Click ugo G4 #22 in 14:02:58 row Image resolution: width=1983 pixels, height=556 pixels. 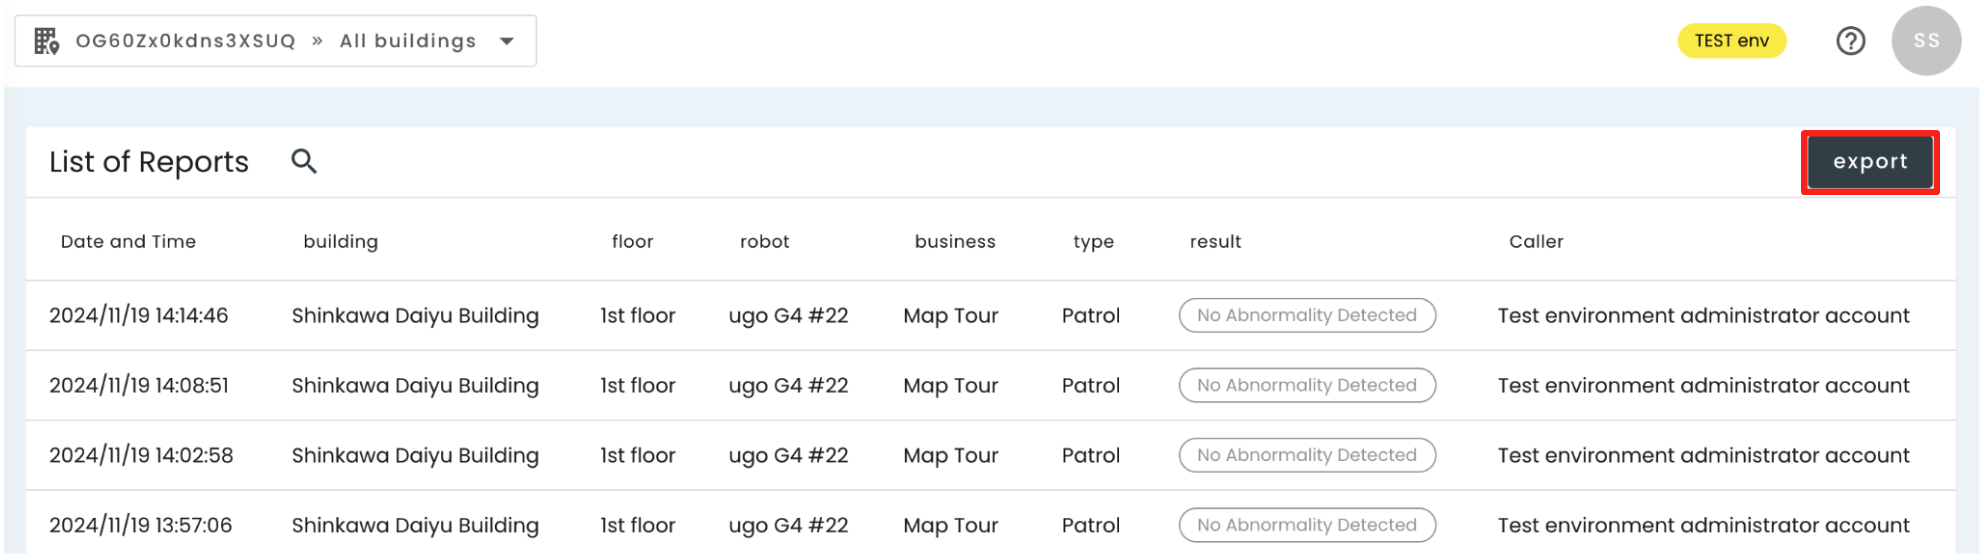788,456
